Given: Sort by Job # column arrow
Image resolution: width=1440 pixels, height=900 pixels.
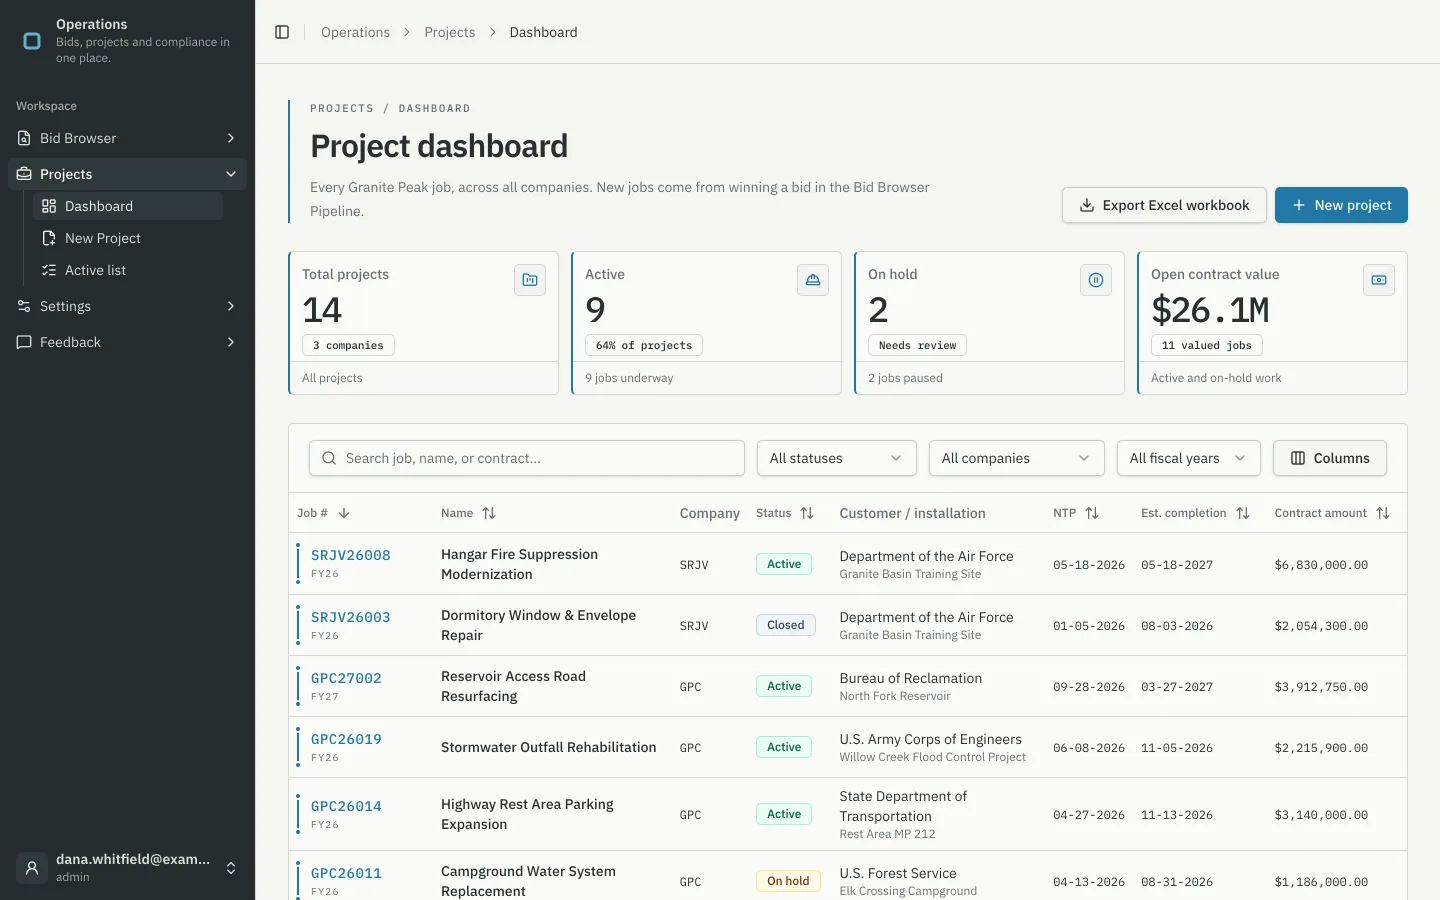Looking at the screenshot, I should (344, 513).
